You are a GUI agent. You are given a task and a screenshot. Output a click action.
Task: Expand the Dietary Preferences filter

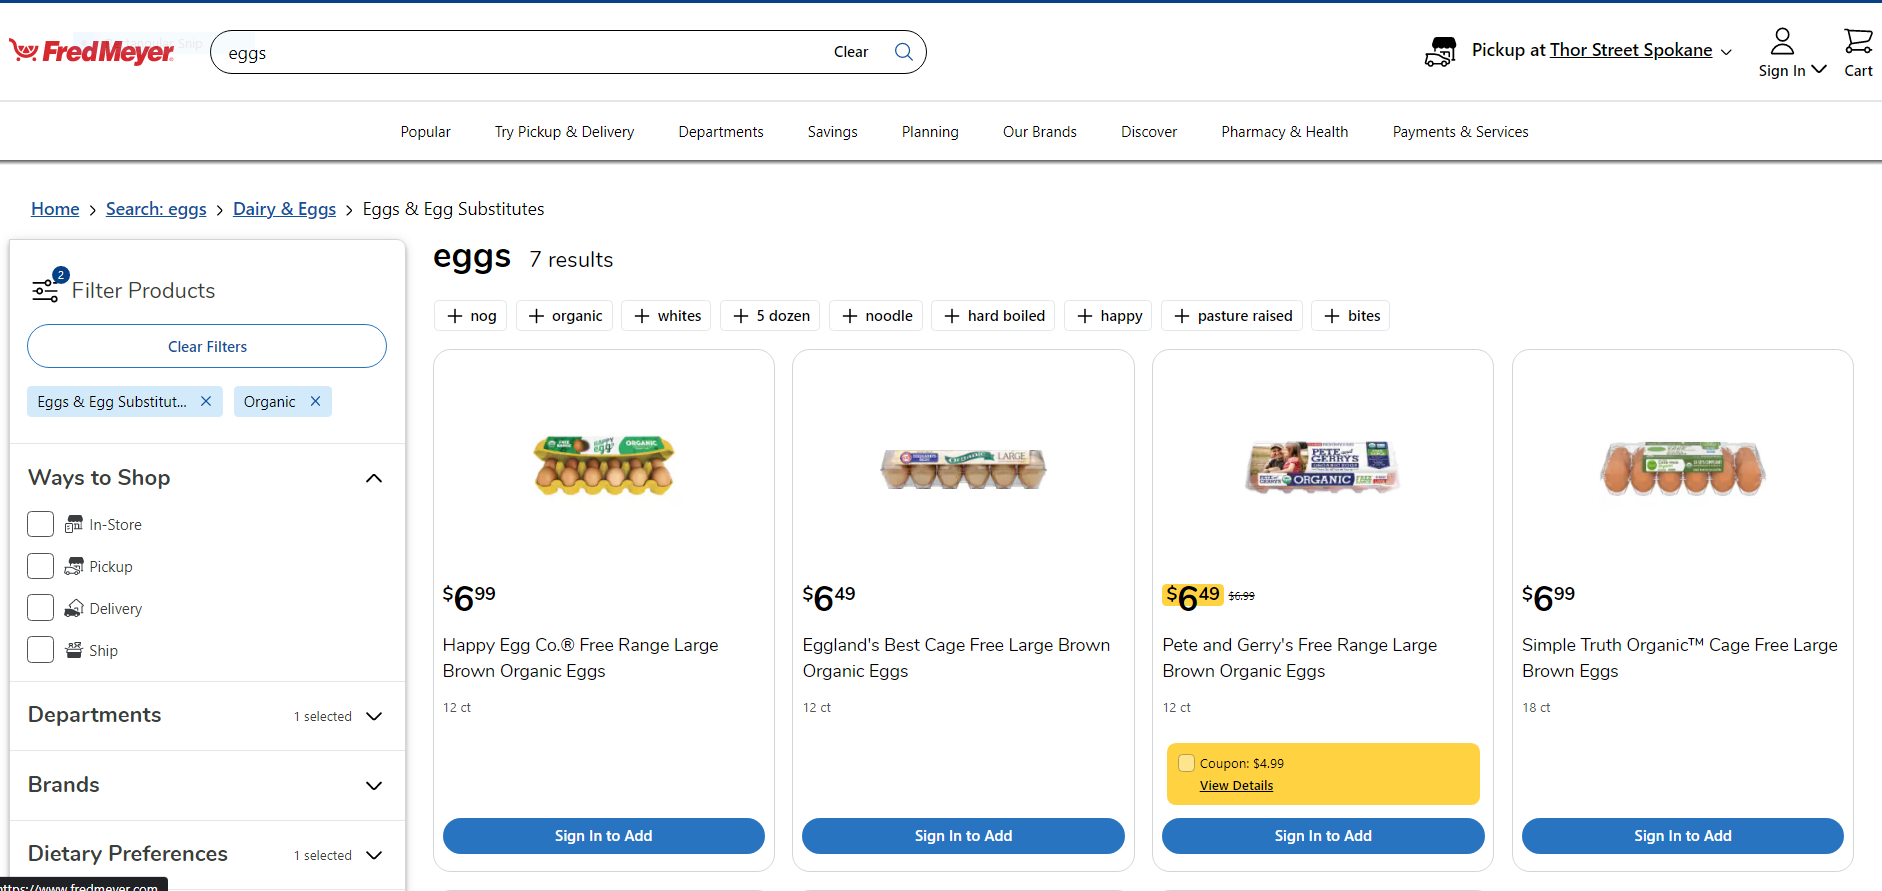tap(374, 855)
